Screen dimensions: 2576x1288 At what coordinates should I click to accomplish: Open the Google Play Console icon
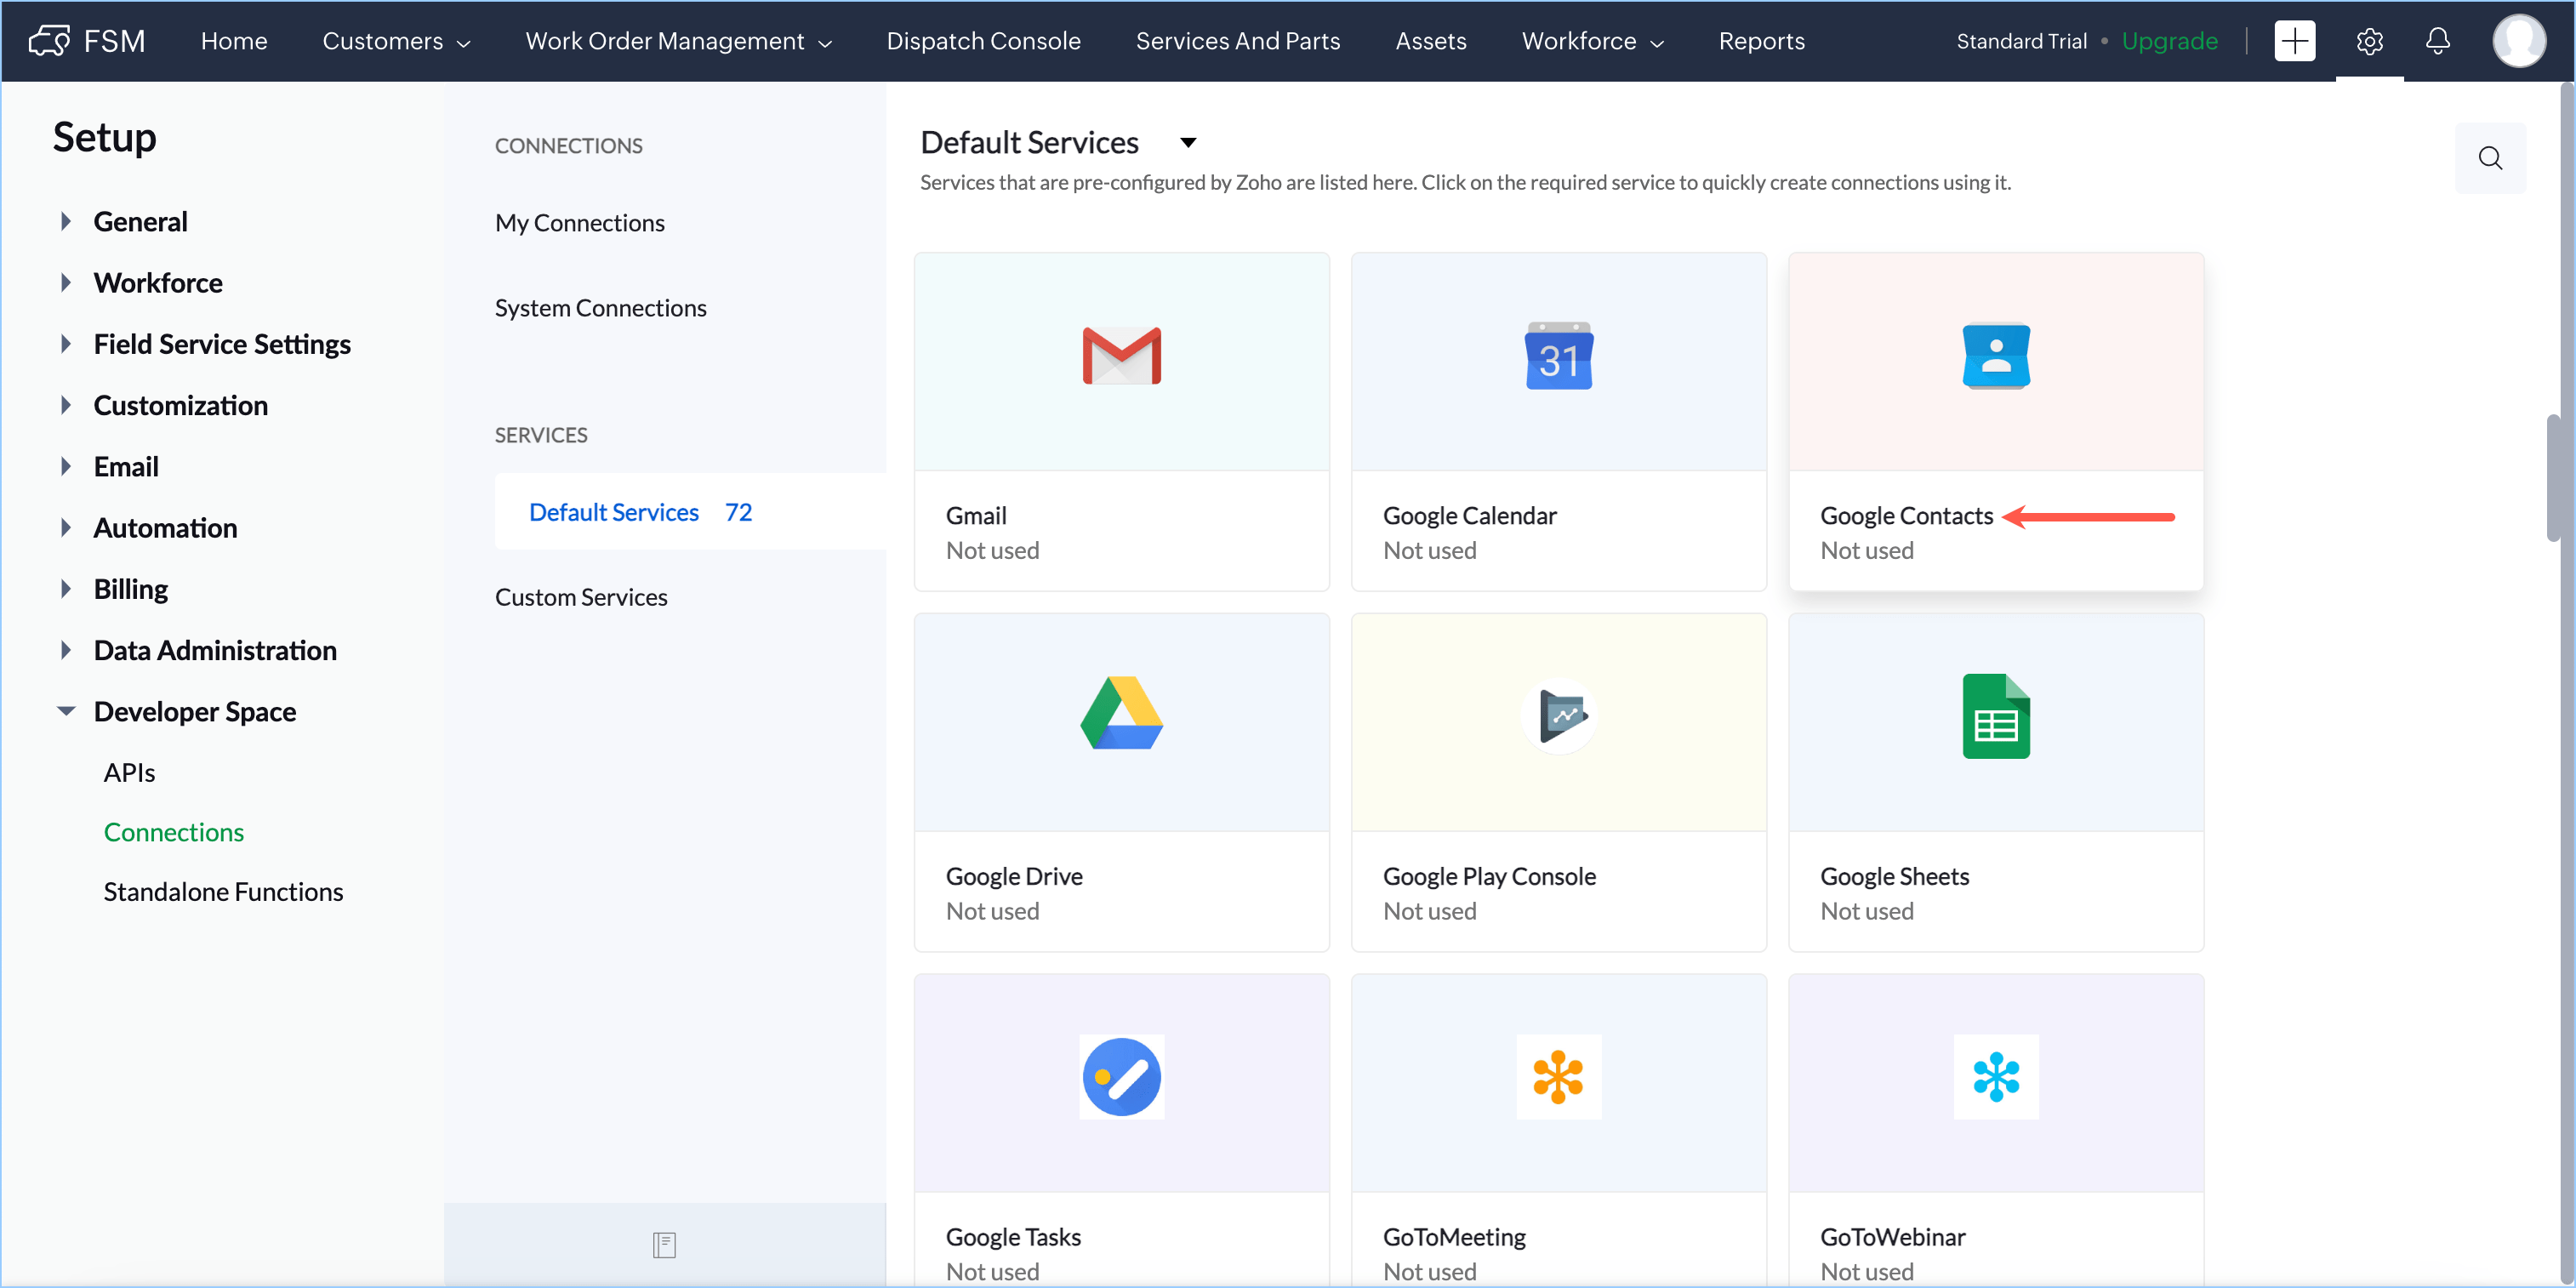coord(1558,716)
